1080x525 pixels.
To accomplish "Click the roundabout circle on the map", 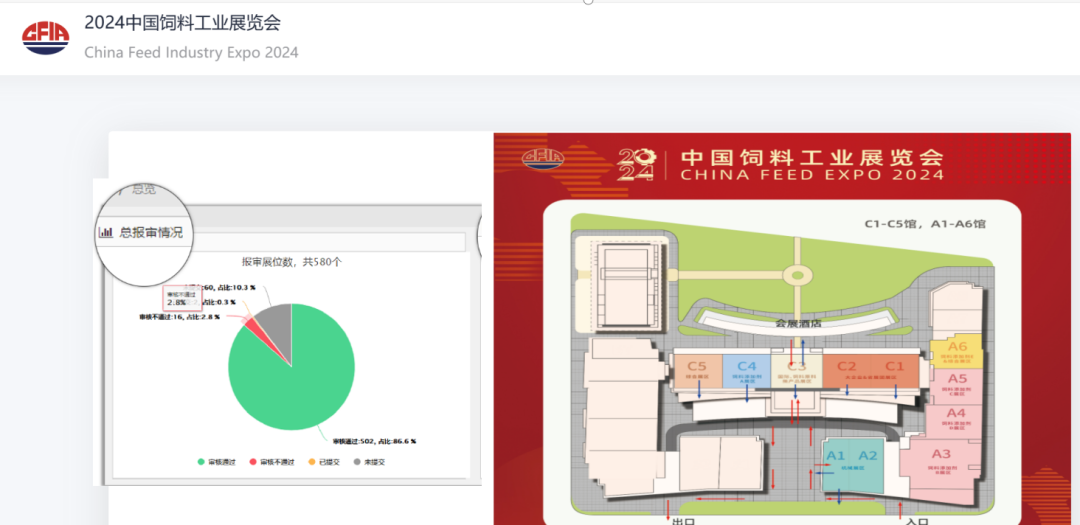I will (798, 276).
